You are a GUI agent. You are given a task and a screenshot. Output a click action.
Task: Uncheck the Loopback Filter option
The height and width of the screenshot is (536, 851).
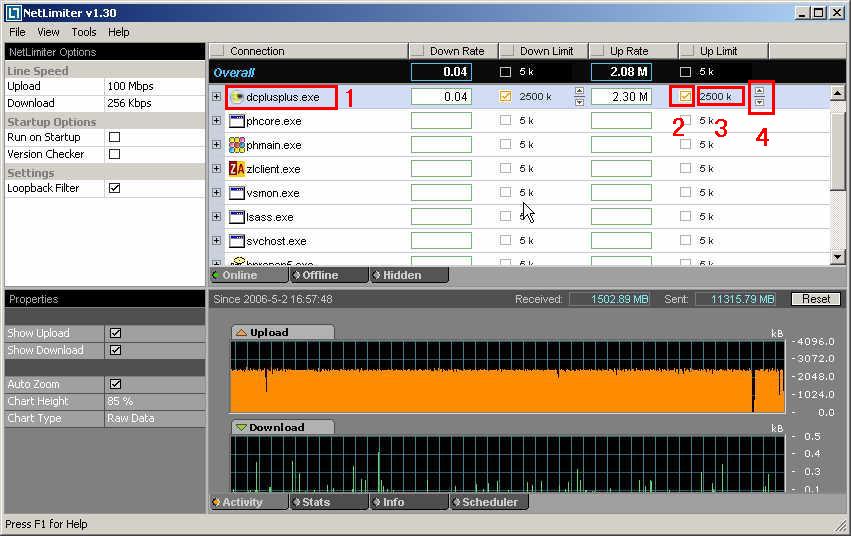(115, 188)
